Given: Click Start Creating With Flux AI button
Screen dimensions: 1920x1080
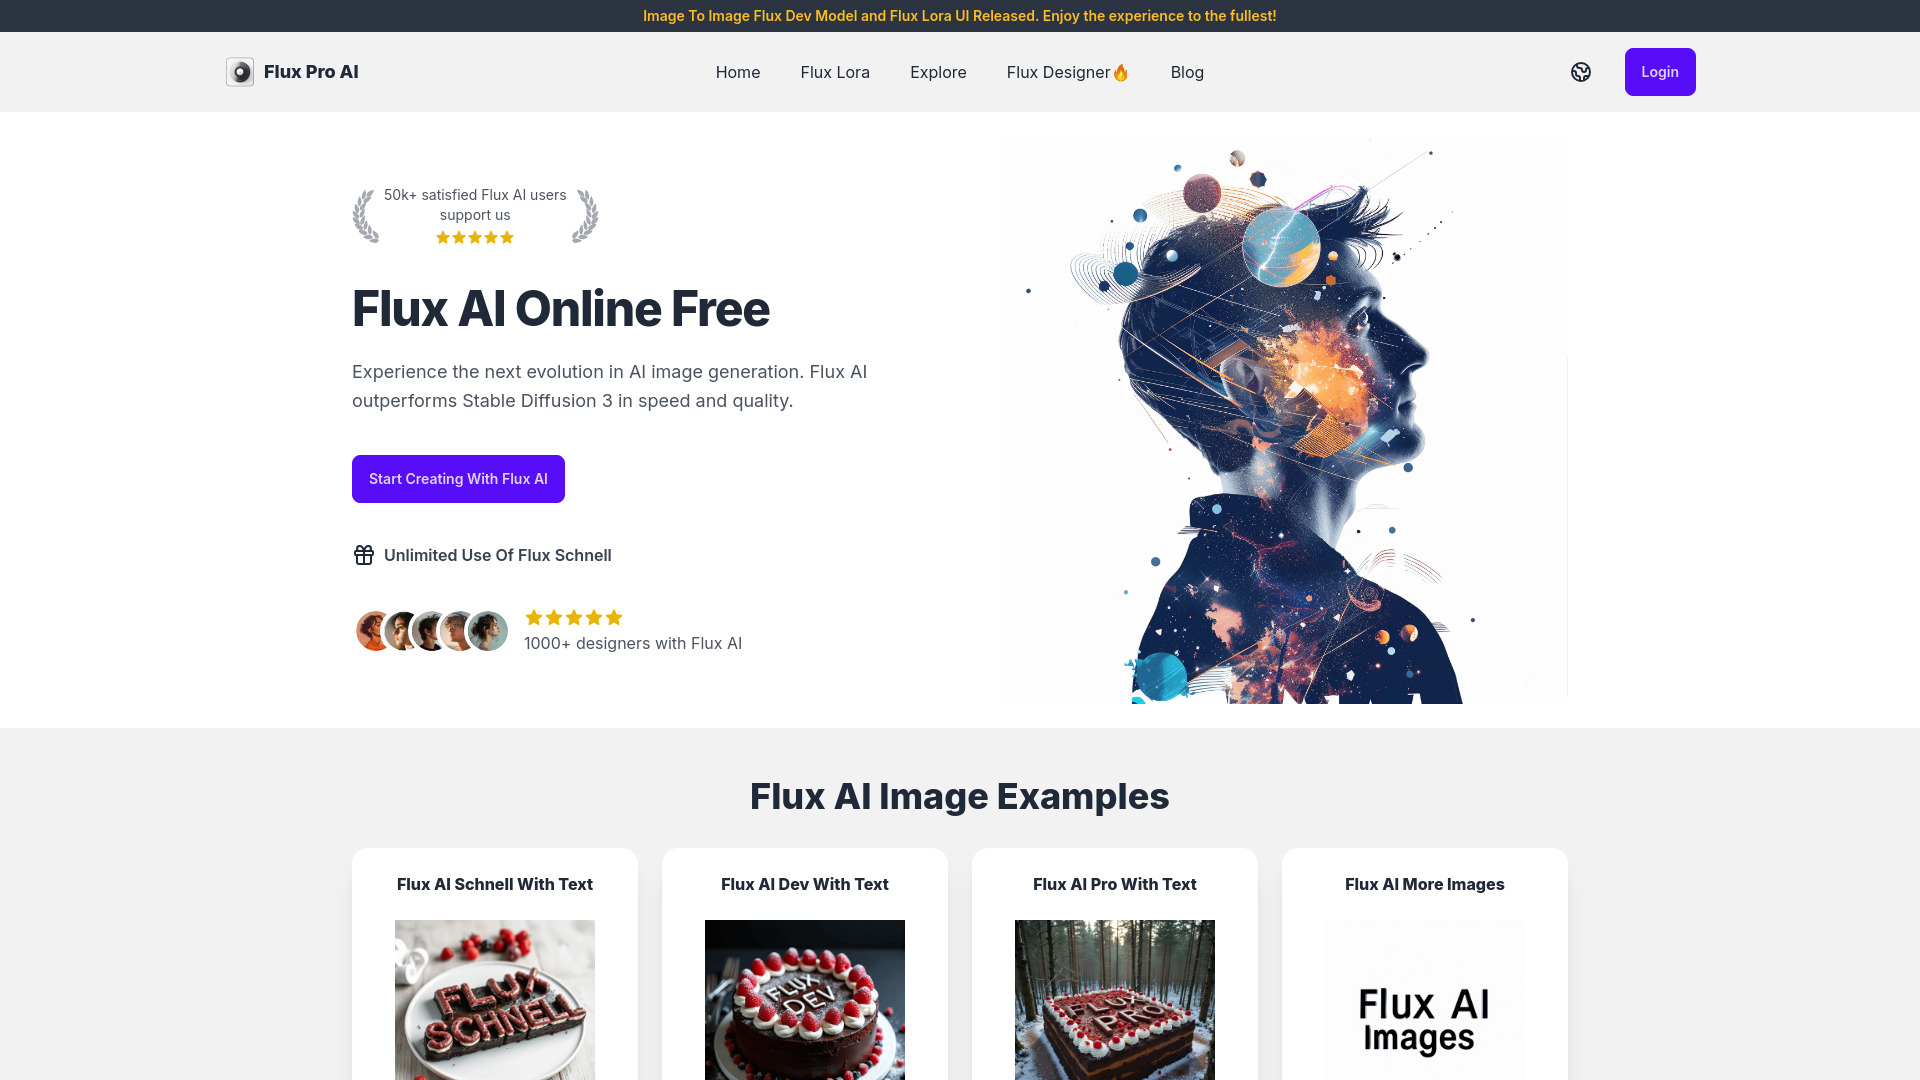Looking at the screenshot, I should click(458, 479).
